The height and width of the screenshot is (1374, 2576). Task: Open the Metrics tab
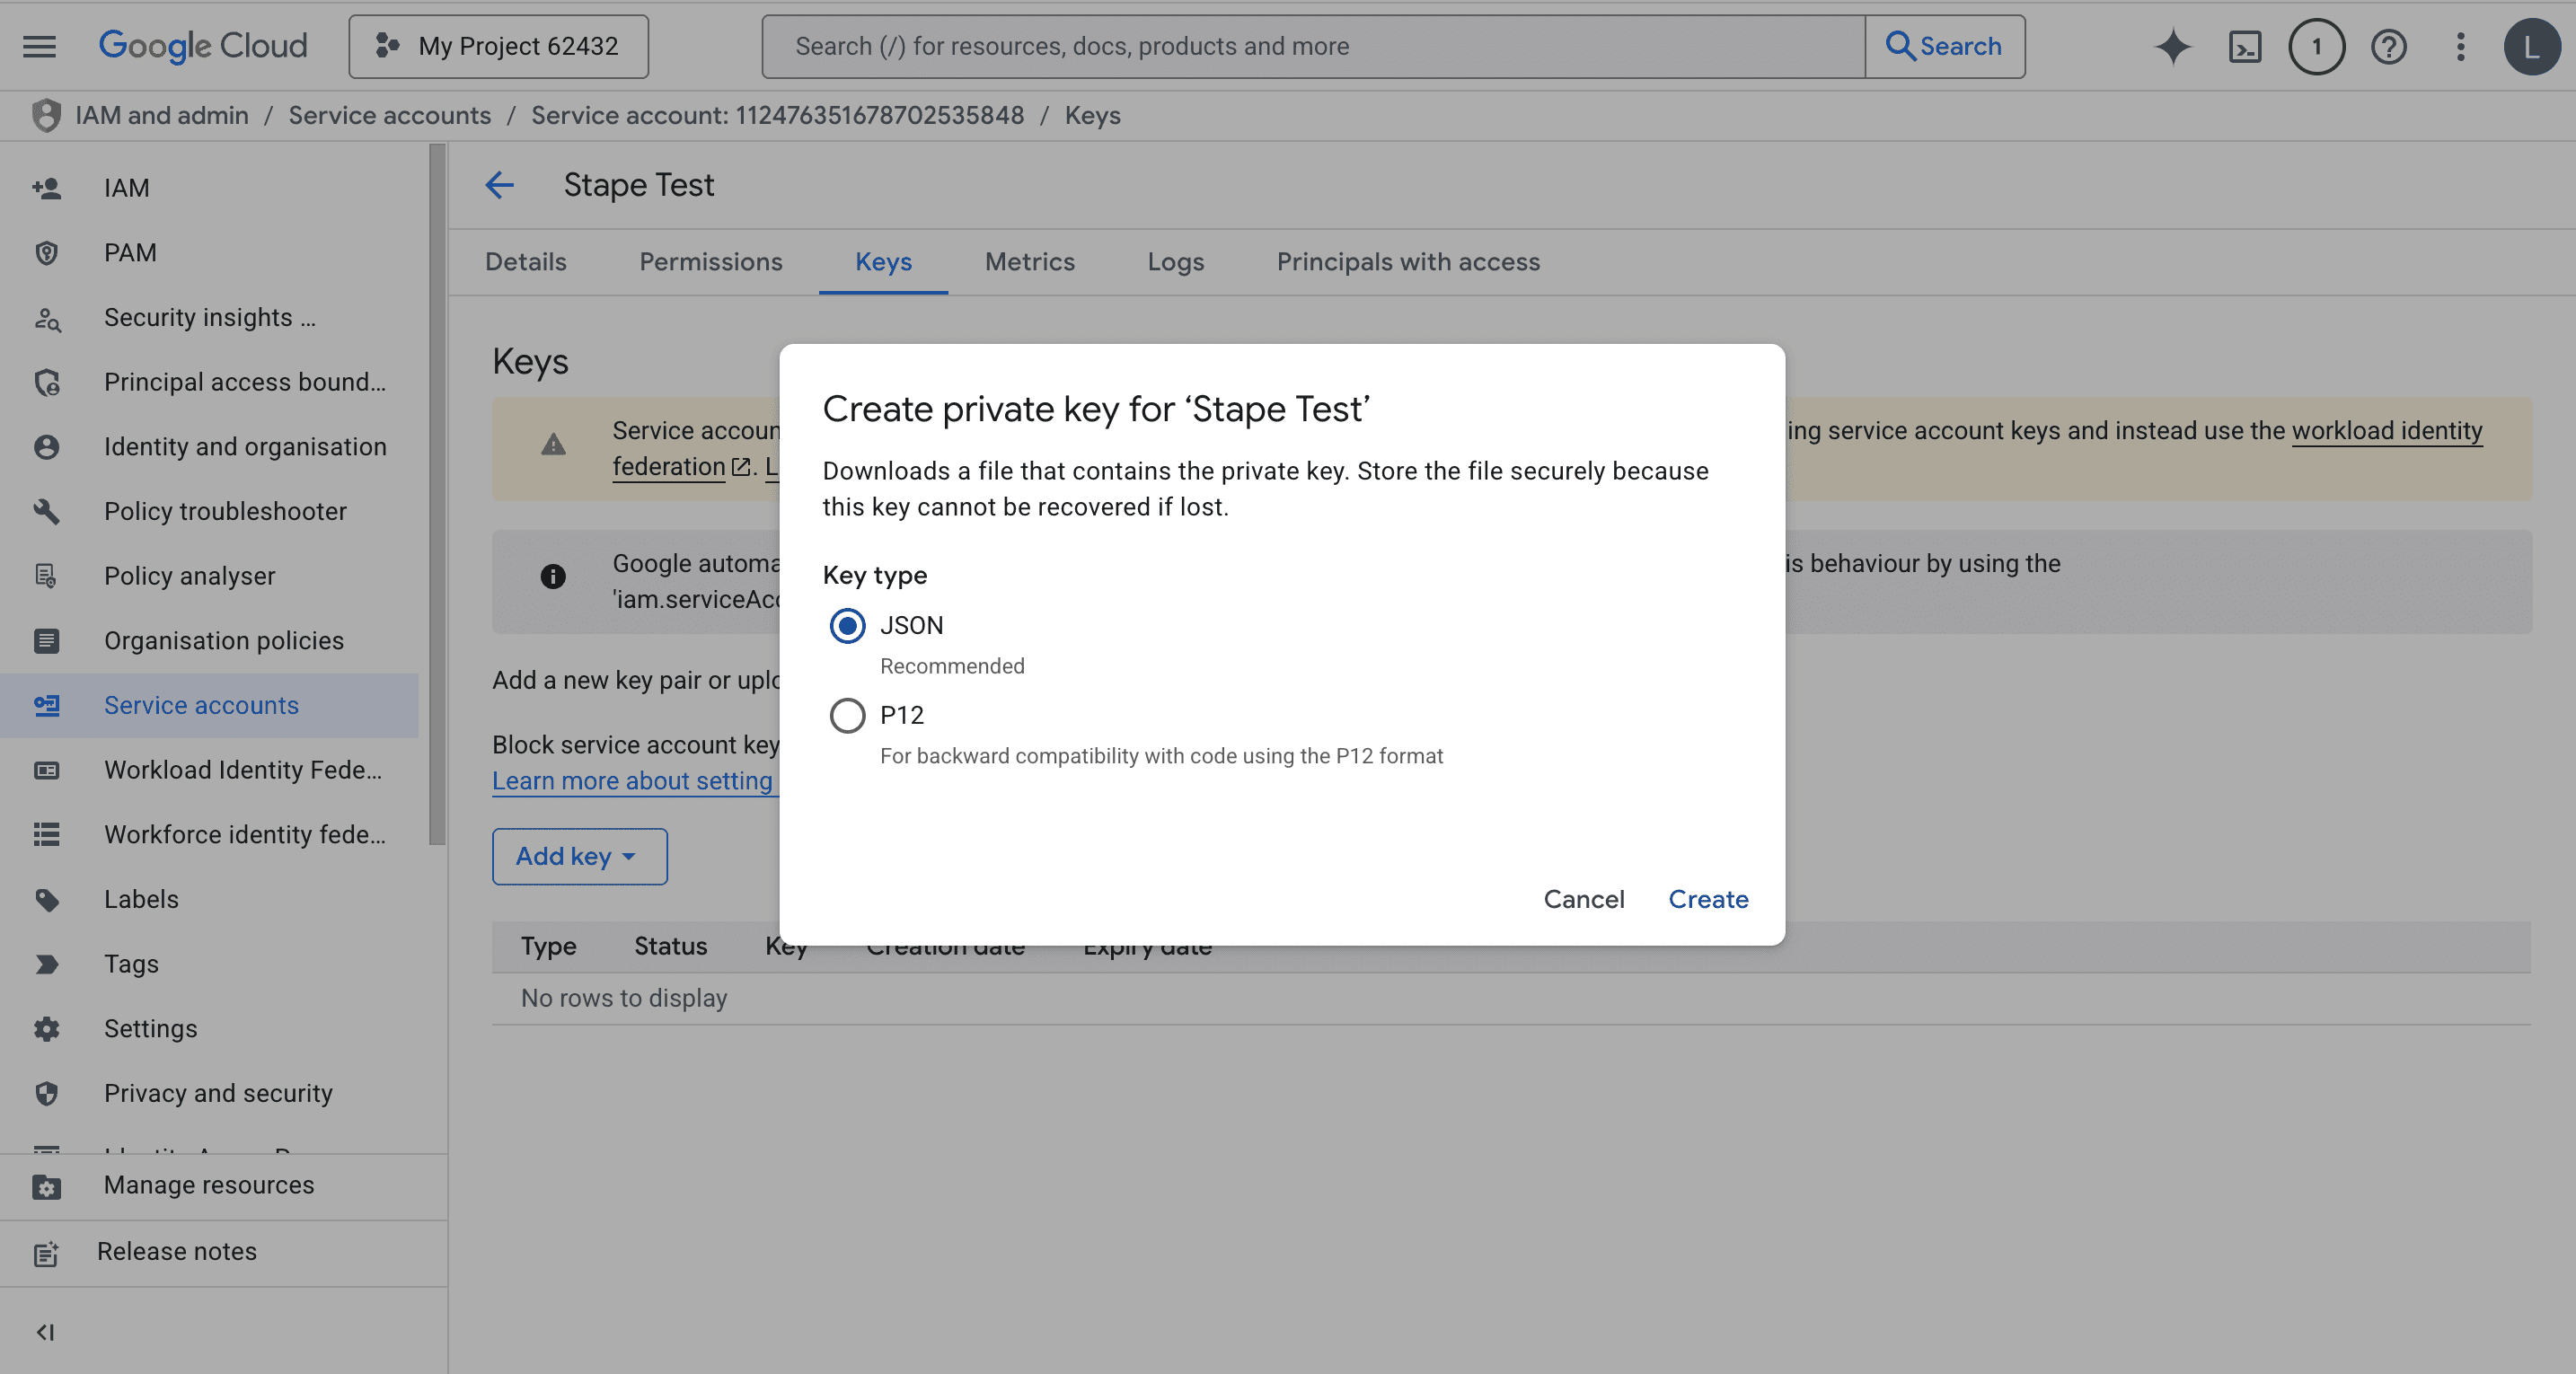(1029, 262)
